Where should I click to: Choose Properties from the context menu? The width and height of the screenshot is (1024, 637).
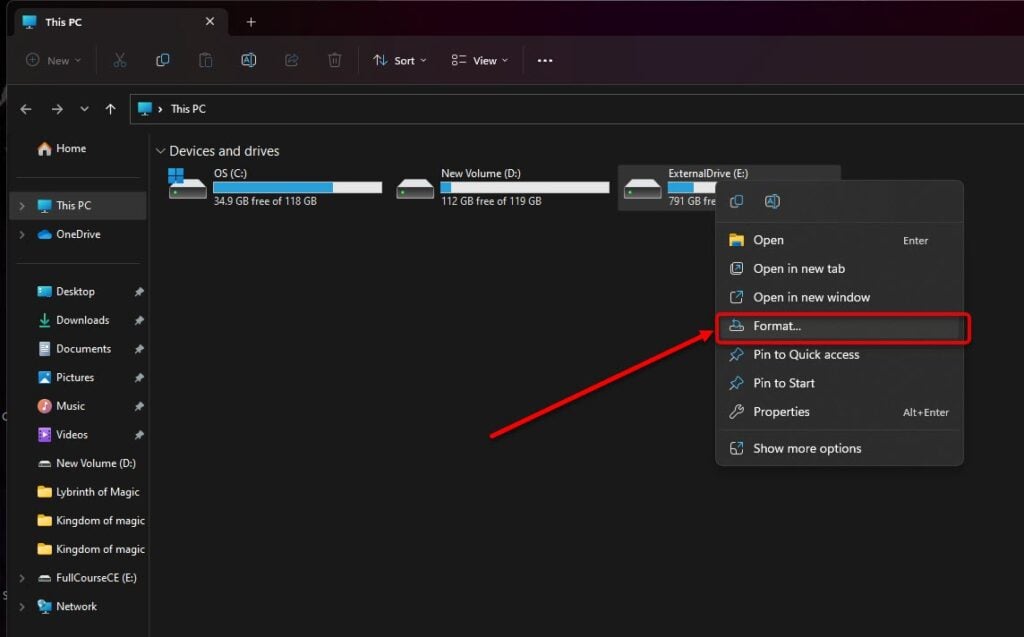point(781,412)
